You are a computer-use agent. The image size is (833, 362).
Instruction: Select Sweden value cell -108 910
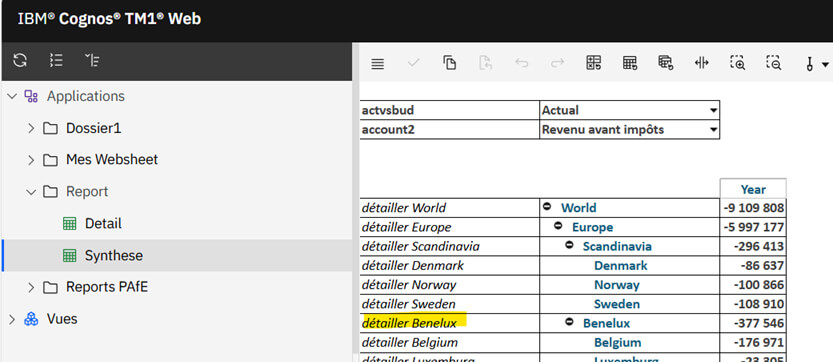(753, 304)
